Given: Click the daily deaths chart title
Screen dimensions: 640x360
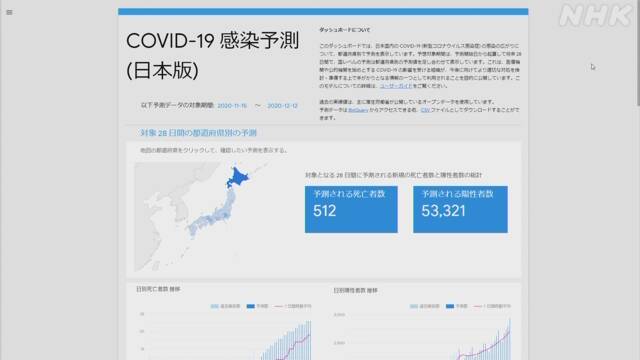Looking at the screenshot, I should click(158, 289).
